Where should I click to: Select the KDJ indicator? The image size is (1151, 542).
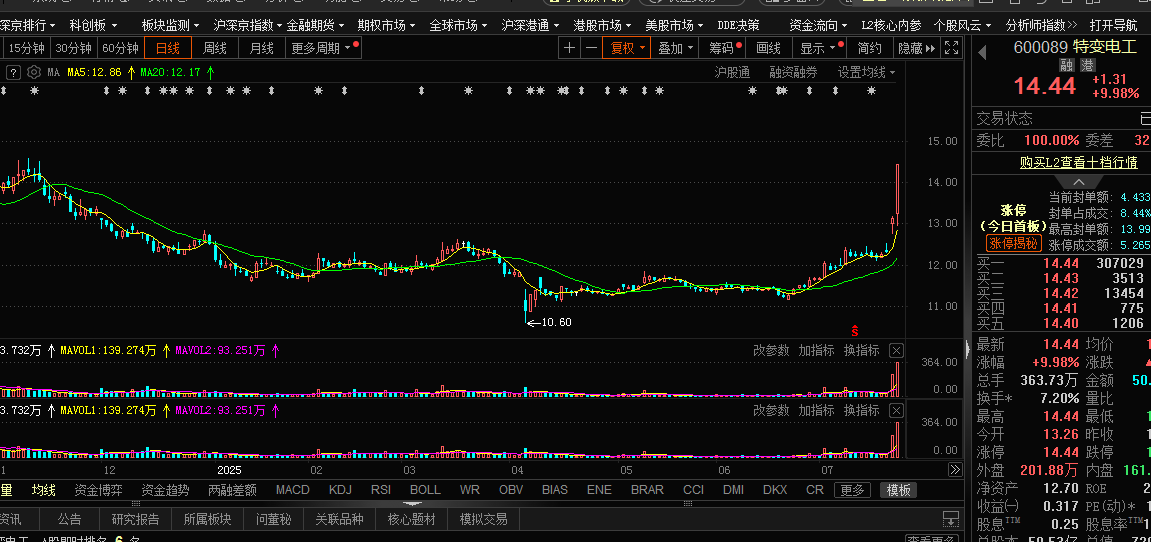click(340, 490)
